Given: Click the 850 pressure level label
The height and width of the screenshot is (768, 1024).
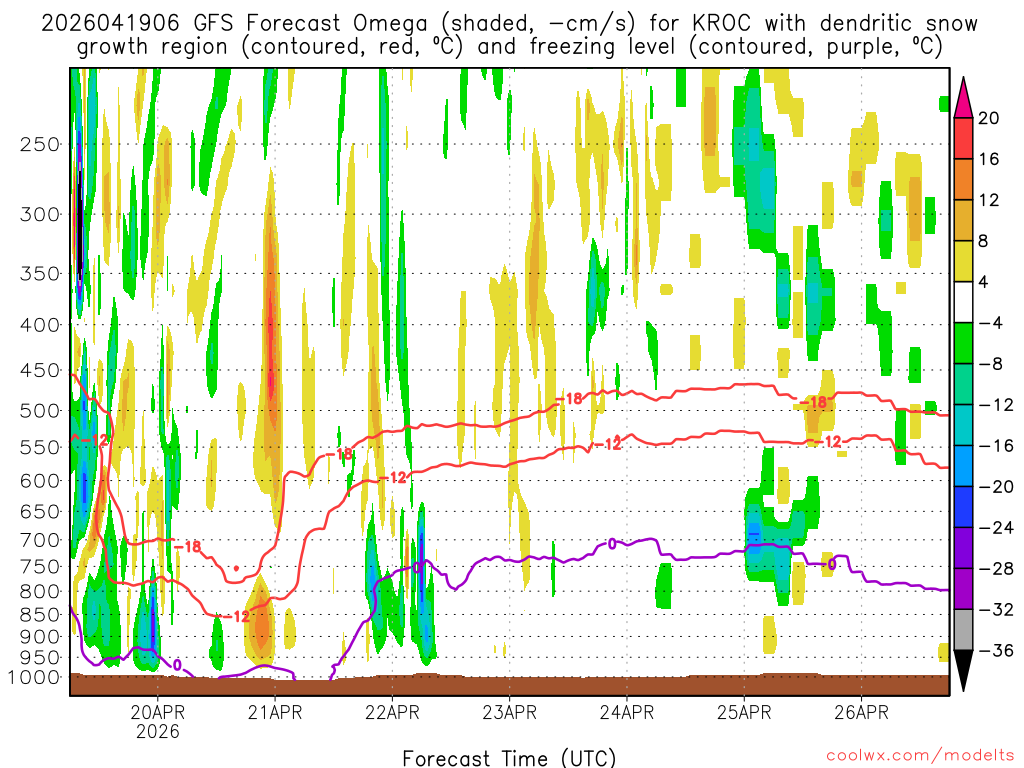Looking at the screenshot, I should [x=40, y=615].
